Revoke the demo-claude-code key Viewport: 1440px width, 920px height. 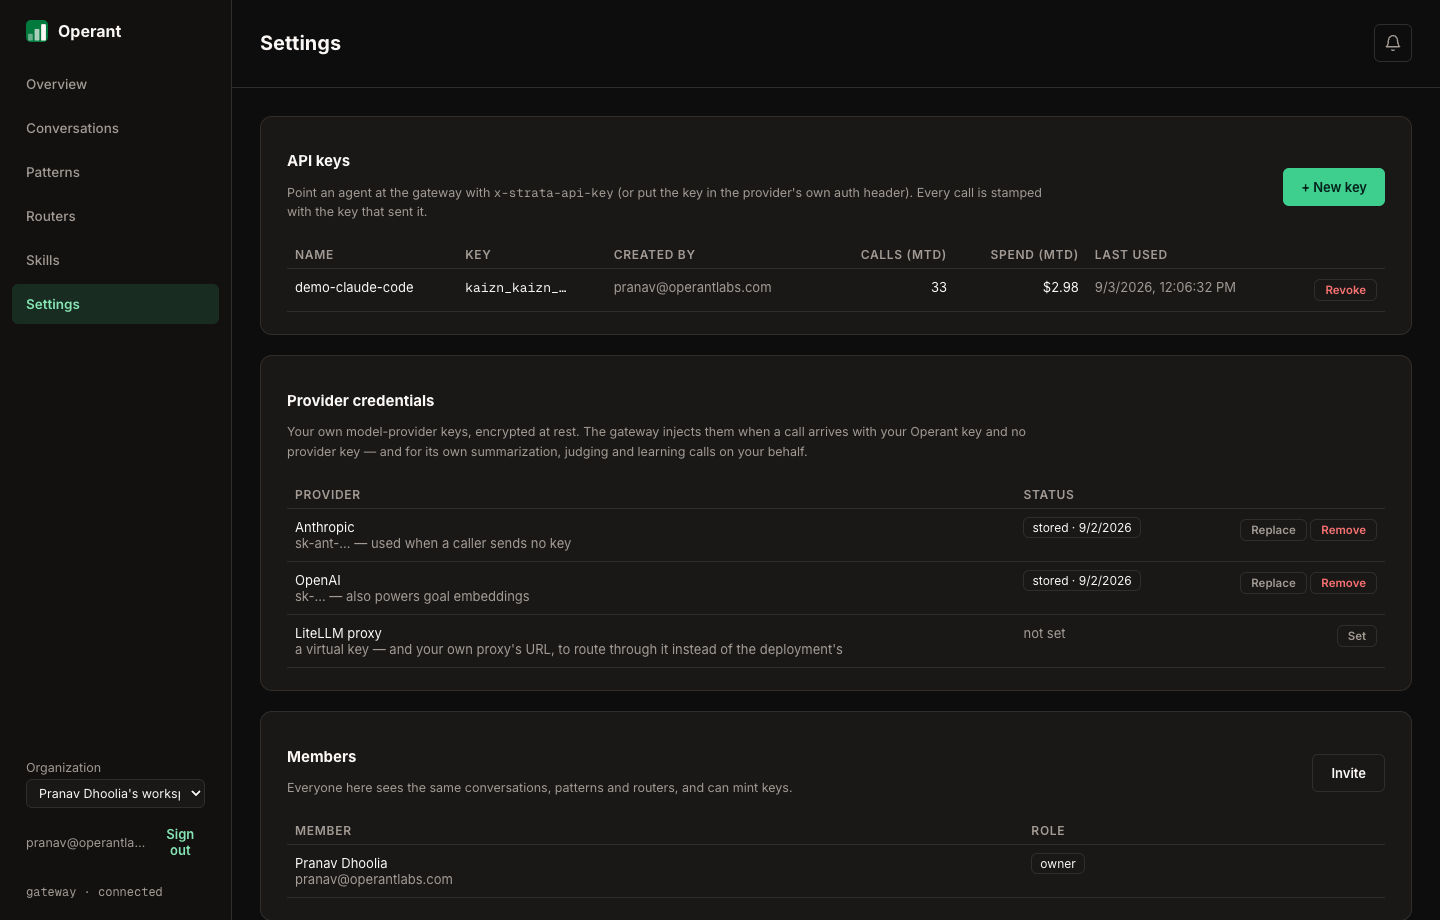[x=1345, y=290]
